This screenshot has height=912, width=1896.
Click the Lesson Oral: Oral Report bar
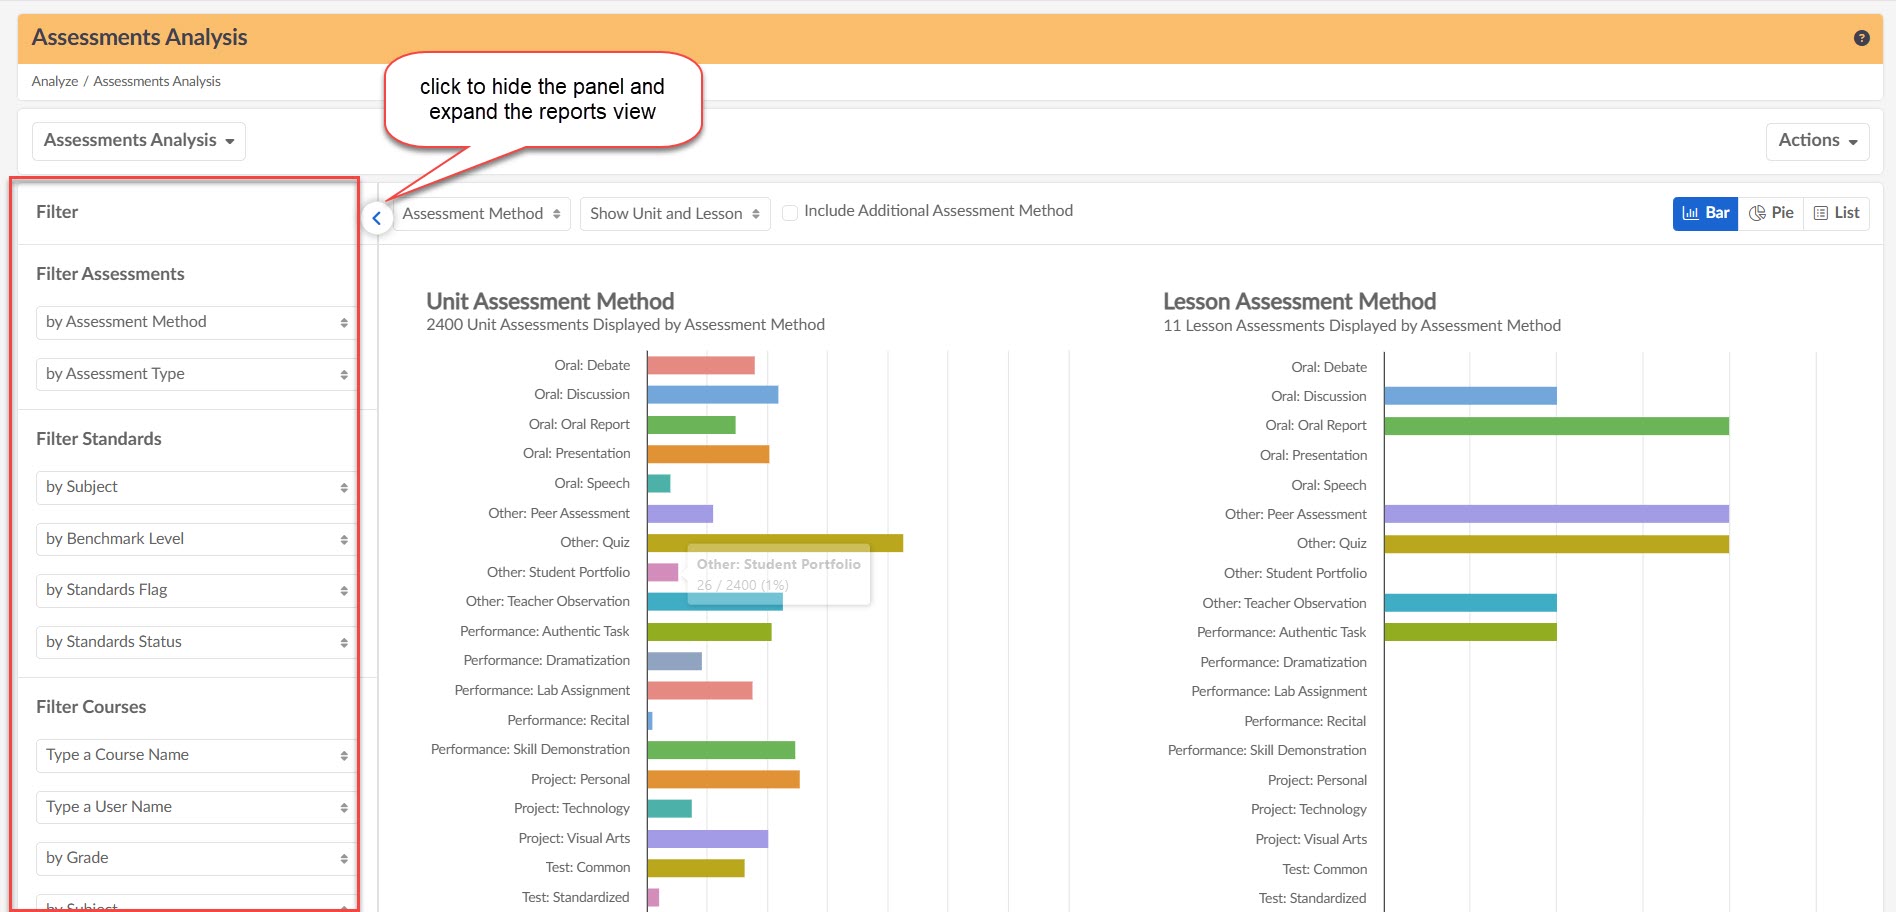(x=1557, y=426)
